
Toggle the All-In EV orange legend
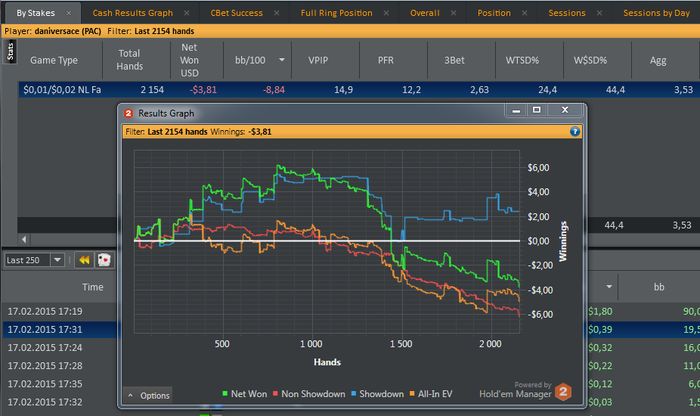point(431,394)
